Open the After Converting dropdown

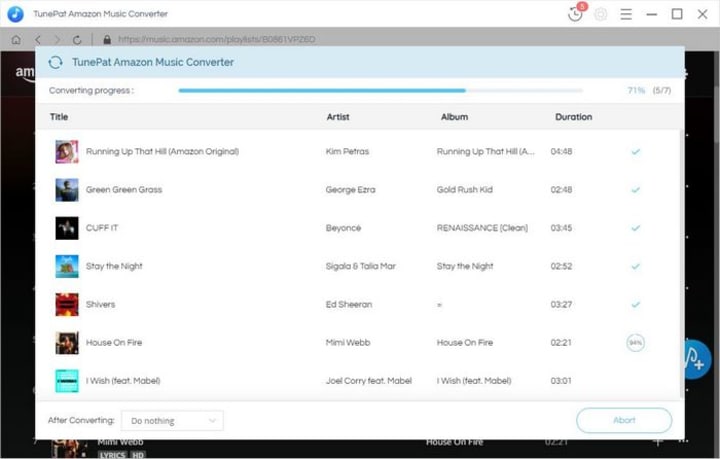pyautogui.click(x=172, y=420)
